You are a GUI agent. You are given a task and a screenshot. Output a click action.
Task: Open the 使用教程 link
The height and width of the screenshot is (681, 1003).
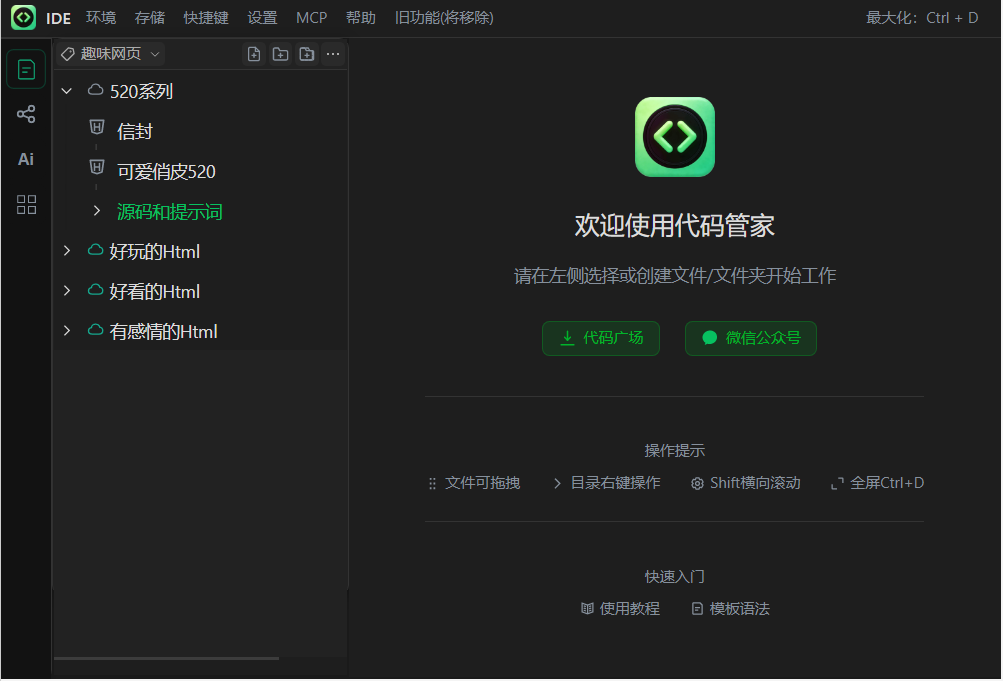click(x=620, y=609)
